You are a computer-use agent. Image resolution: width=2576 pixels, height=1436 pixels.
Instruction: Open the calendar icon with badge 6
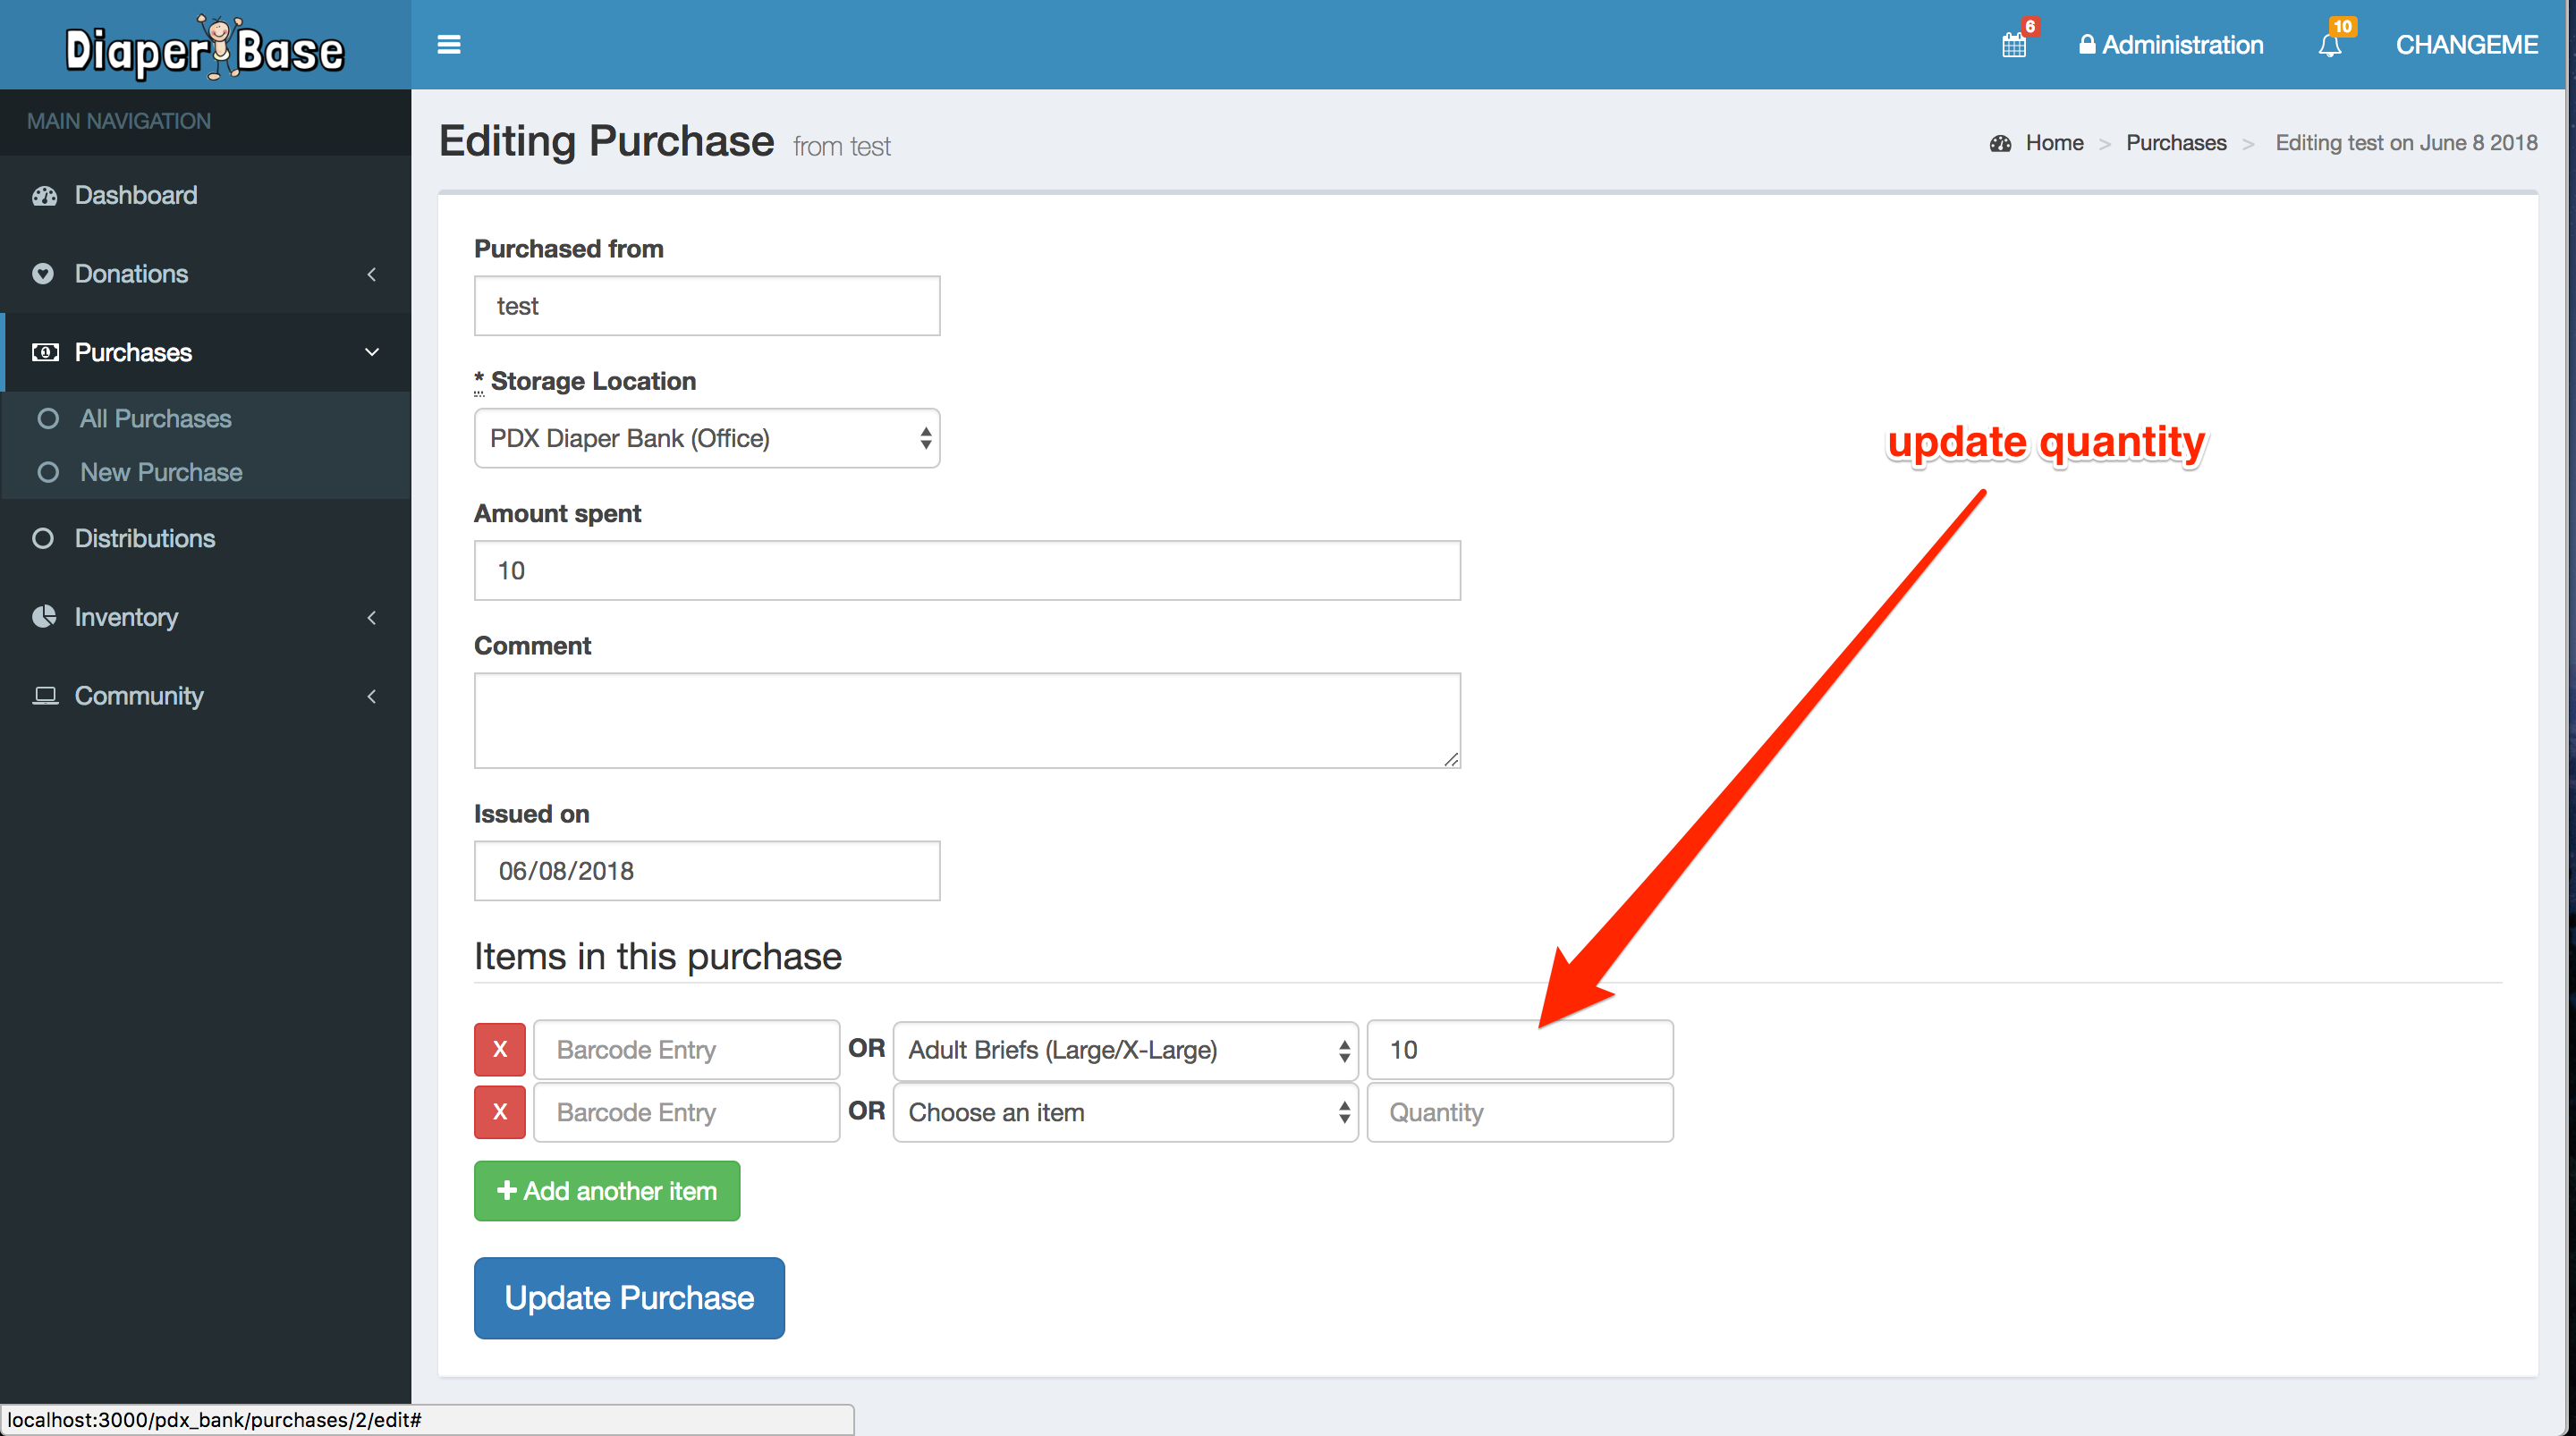tap(2013, 45)
